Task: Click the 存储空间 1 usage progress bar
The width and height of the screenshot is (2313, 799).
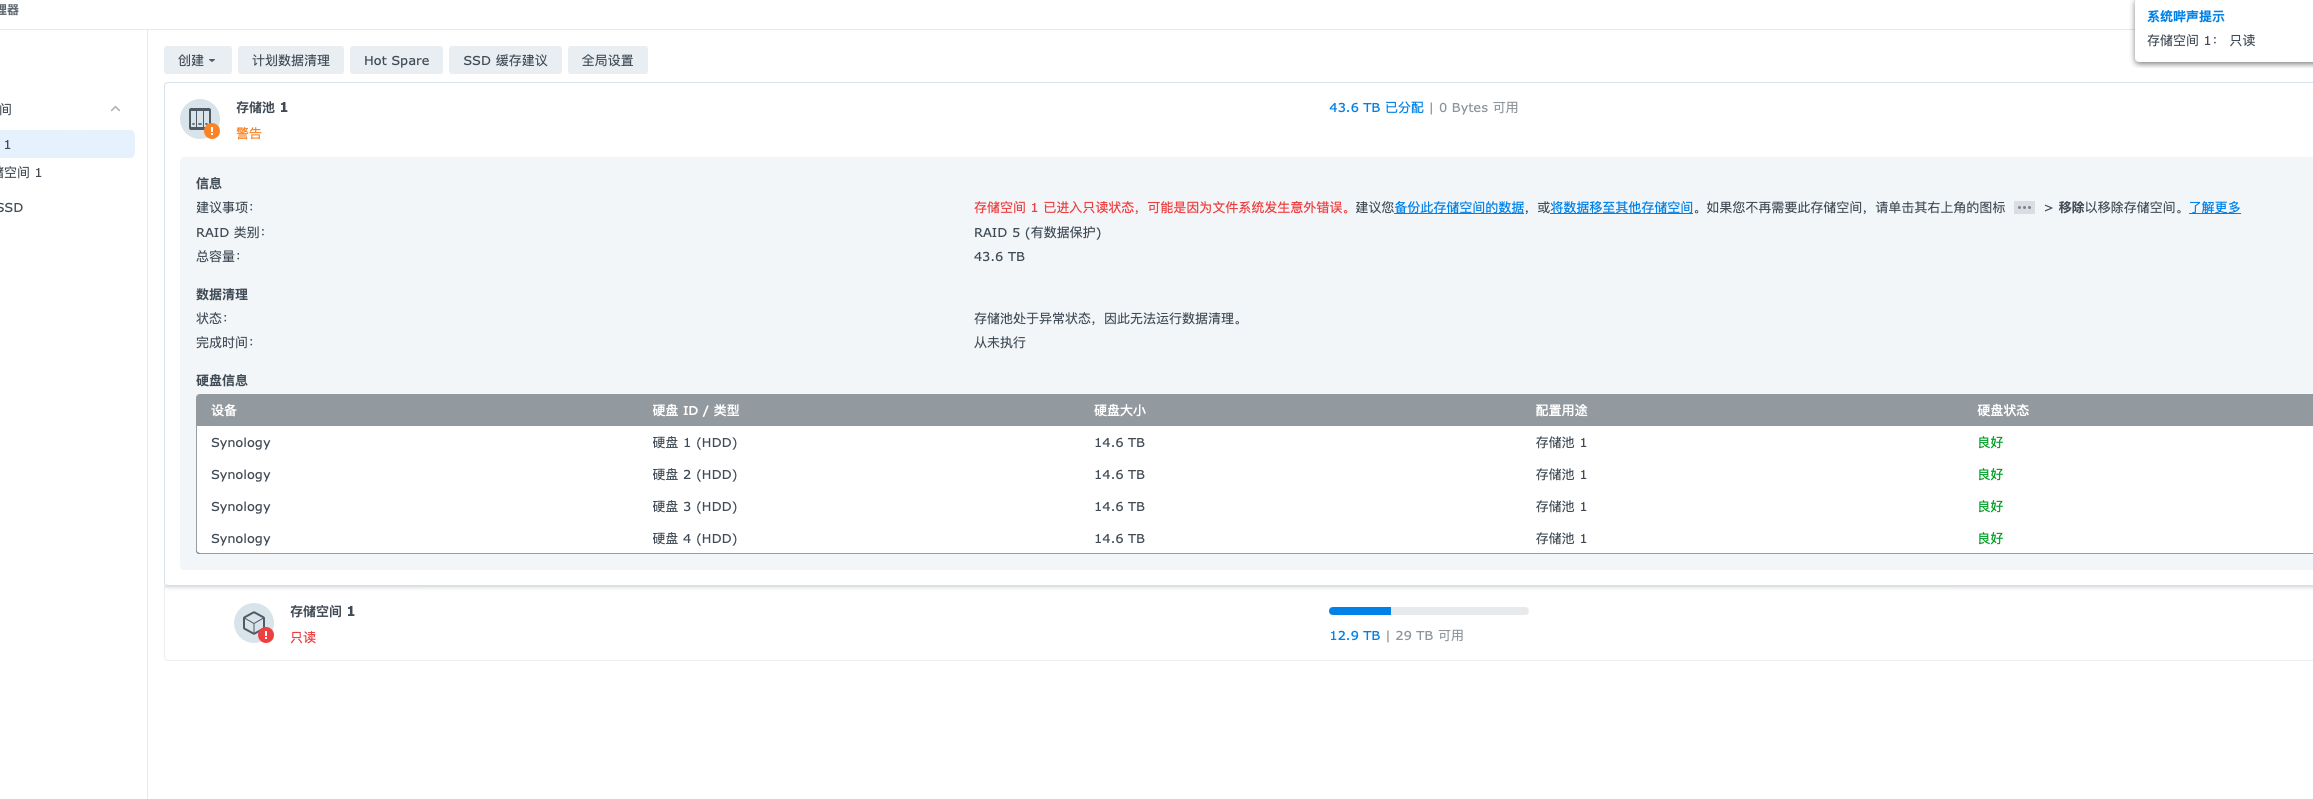Action: pyautogui.click(x=1428, y=611)
